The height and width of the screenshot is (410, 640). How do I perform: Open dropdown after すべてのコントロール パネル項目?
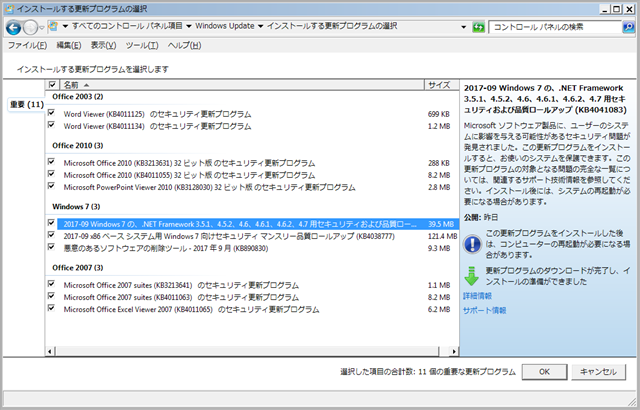pos(189,26)
